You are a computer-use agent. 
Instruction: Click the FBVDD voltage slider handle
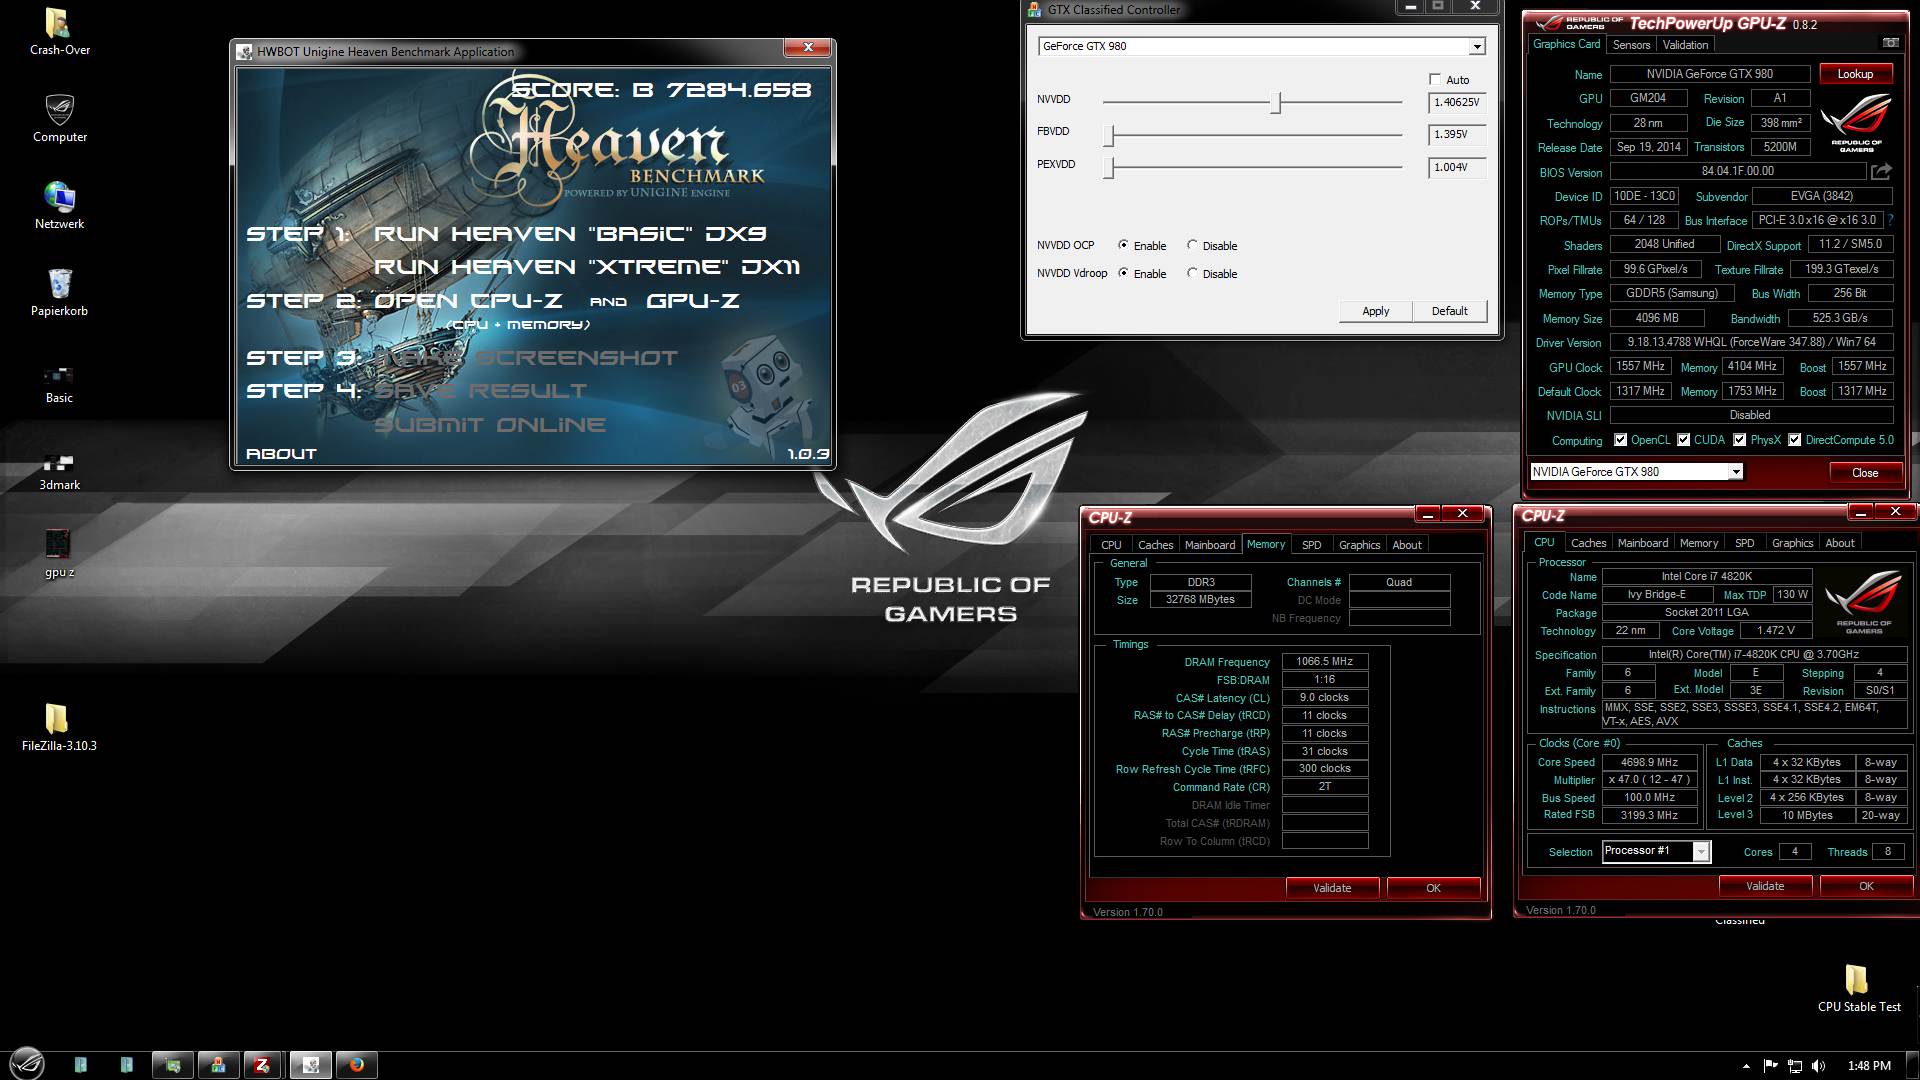pyautogui.click(x=1109, y=135)
